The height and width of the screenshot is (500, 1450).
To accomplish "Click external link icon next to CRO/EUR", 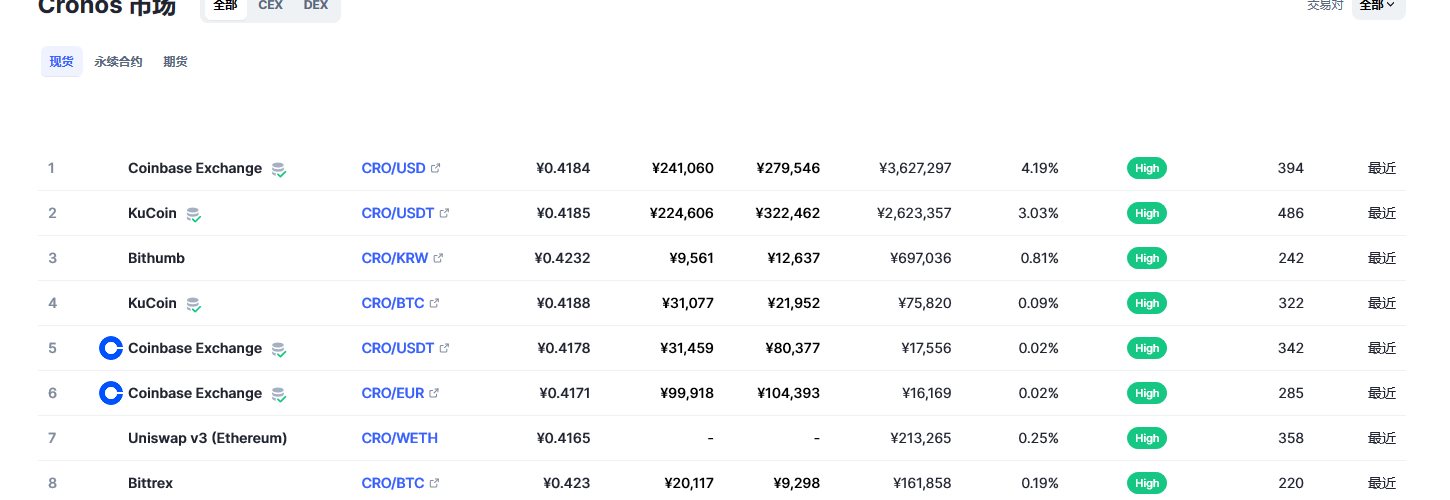I will 434,393.
